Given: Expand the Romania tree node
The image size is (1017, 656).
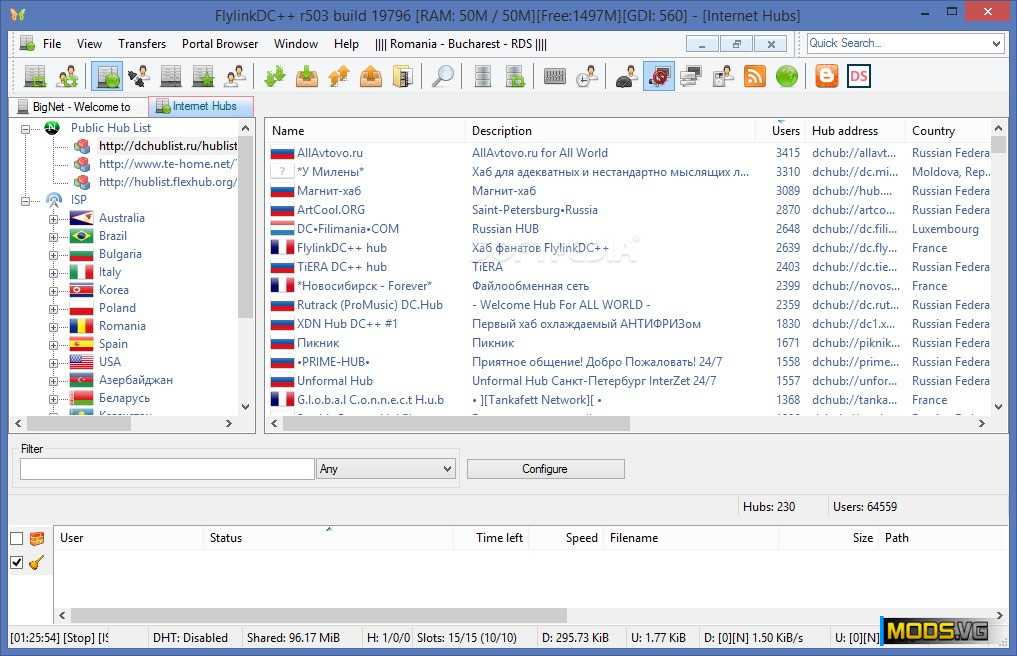Looking at the screenshot, I should (54, 326).
